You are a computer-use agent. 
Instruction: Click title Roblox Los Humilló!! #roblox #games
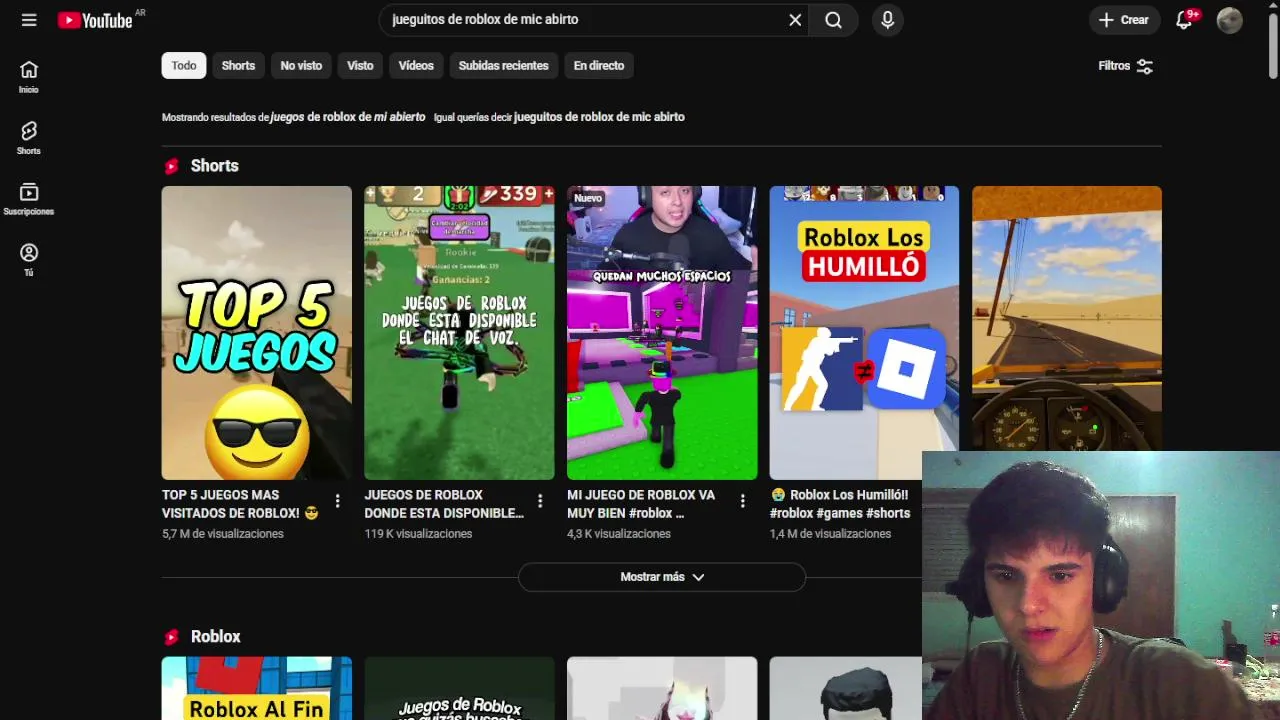pos(840,504)
